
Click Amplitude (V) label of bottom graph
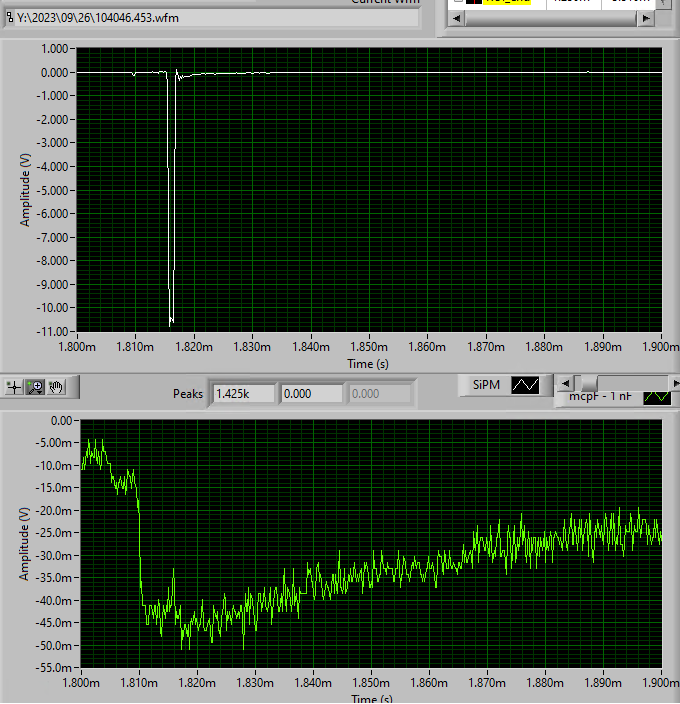pos(24,544)
